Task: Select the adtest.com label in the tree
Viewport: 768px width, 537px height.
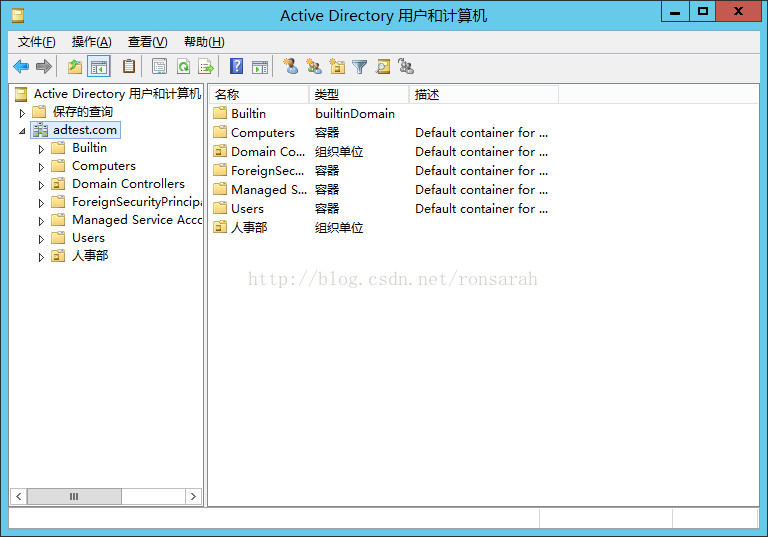Action: 85,130
